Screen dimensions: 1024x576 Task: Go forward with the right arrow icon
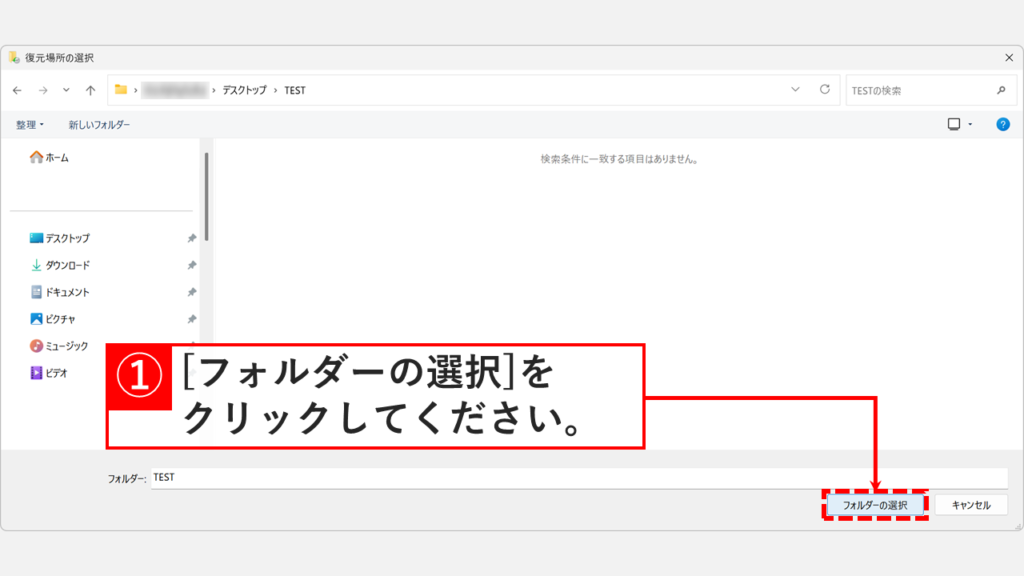43,90
